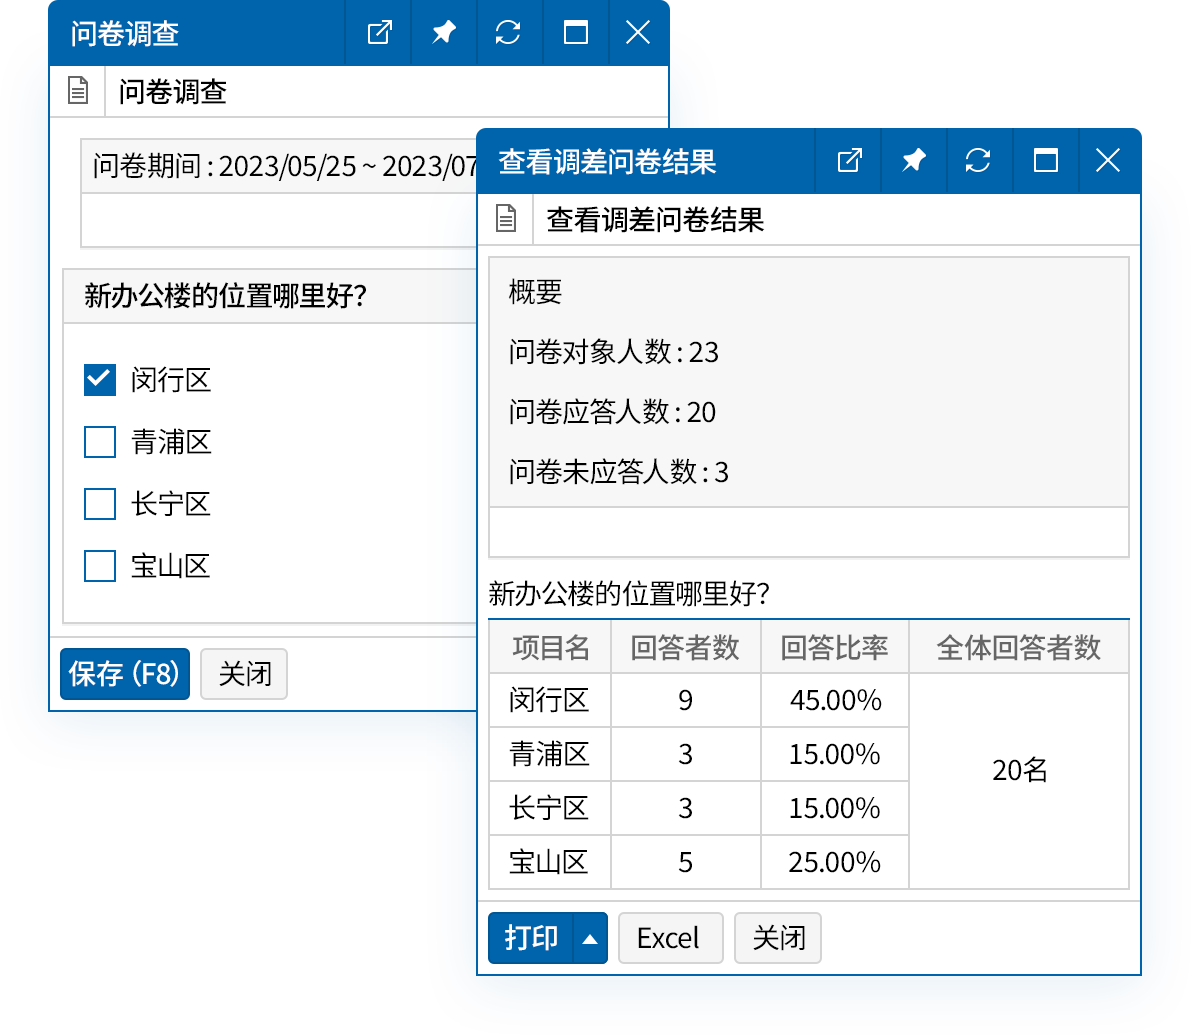Pin the 查看调差问卷结果 window
1192x1035 pixels.
click(x=913, y=161)
